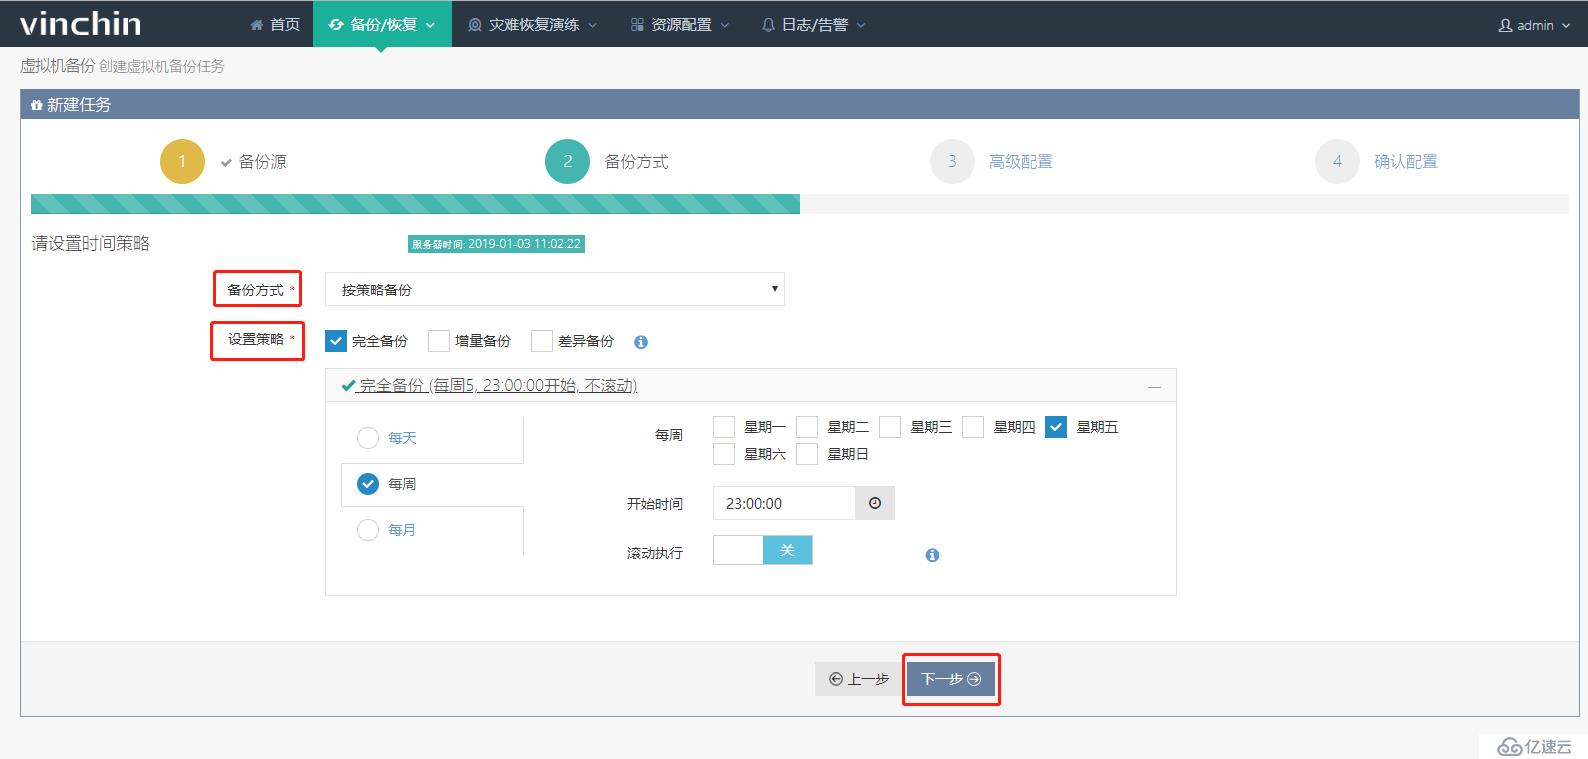The height and width of the screenshot is (759, 1588).
Task: Click step 2 circle 备份方式
Action: tap(568, 161)
